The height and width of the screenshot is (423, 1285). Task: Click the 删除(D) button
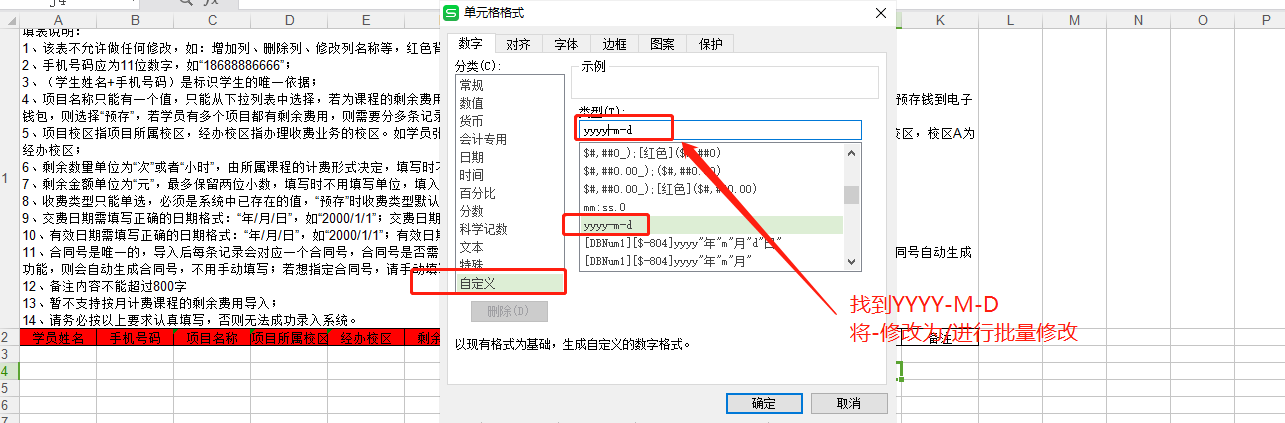pos(509,313)
